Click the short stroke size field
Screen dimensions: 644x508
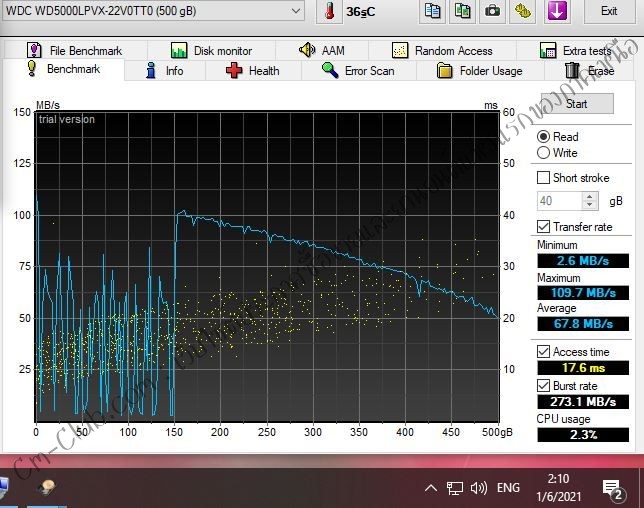[x=559, y=201]
